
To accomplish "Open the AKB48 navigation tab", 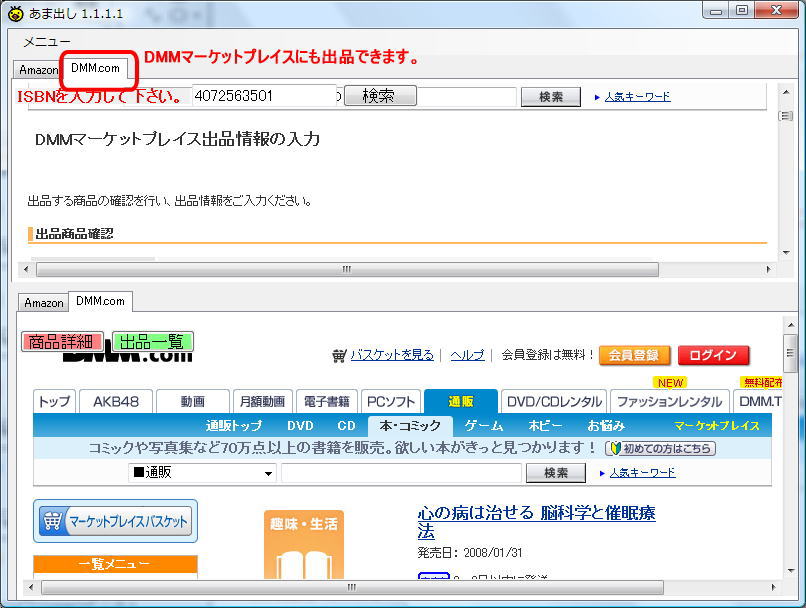I will (x=116, y=401).
